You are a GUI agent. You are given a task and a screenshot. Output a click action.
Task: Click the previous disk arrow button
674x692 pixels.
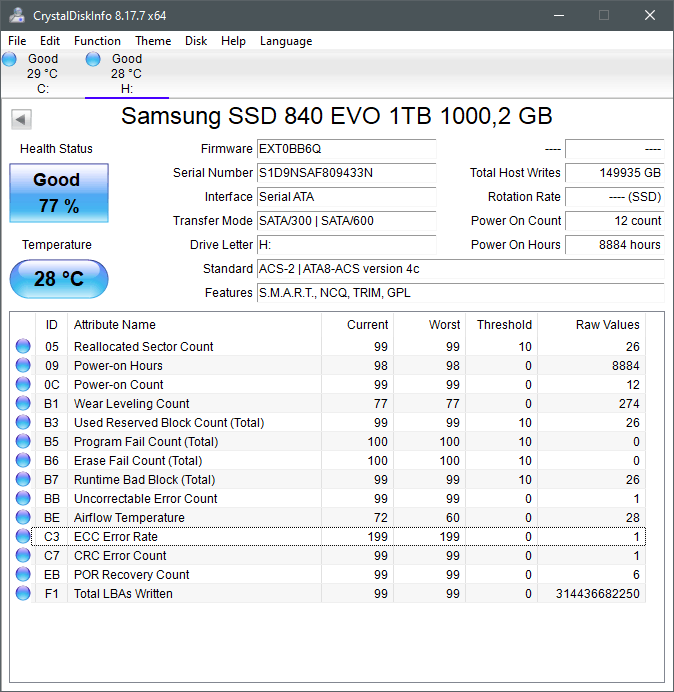[21, 119]
